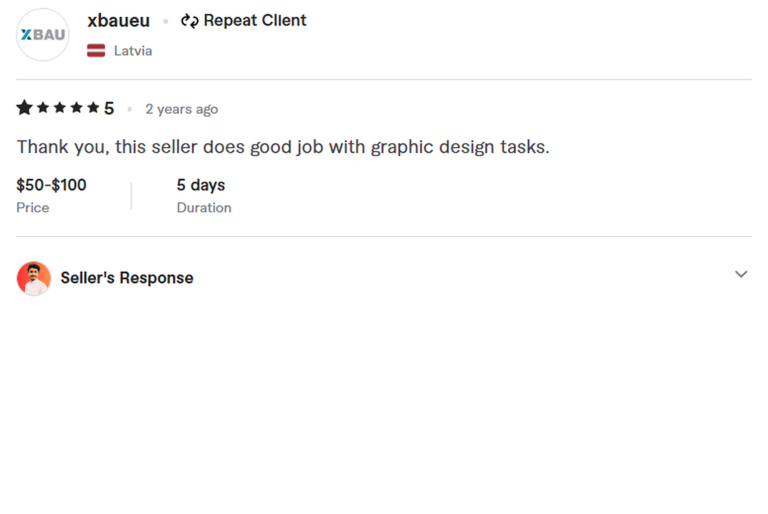This screenshot has width=768, height=514.
Task: Click the seller's profile picture
Action: (x=34, y=278)
